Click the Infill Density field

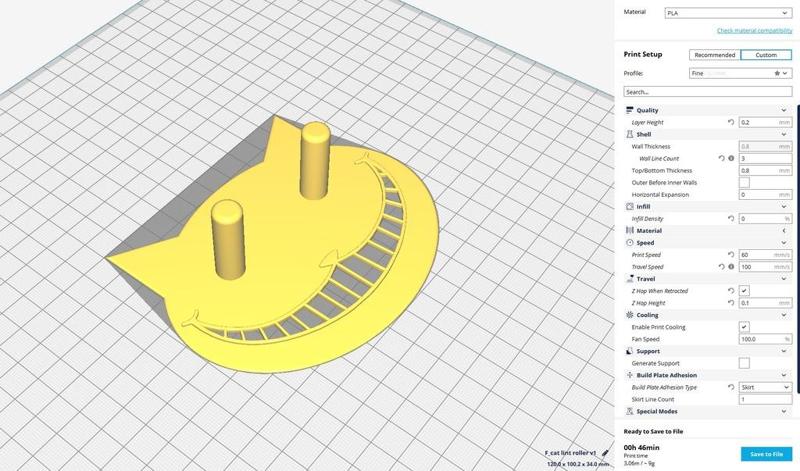coord(765,218)
